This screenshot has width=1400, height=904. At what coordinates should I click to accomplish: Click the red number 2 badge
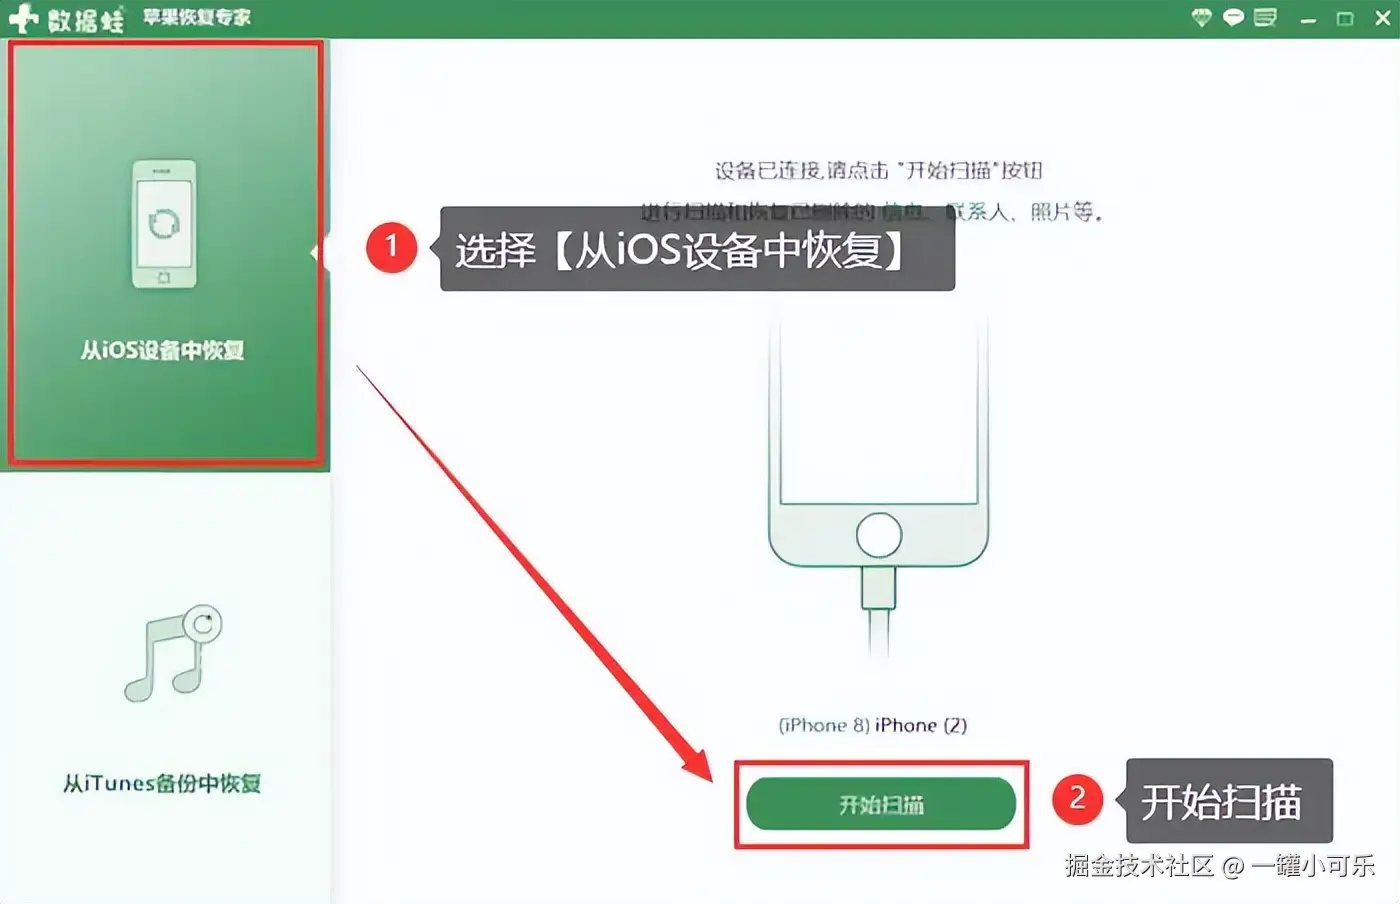tap(1077, 799)
